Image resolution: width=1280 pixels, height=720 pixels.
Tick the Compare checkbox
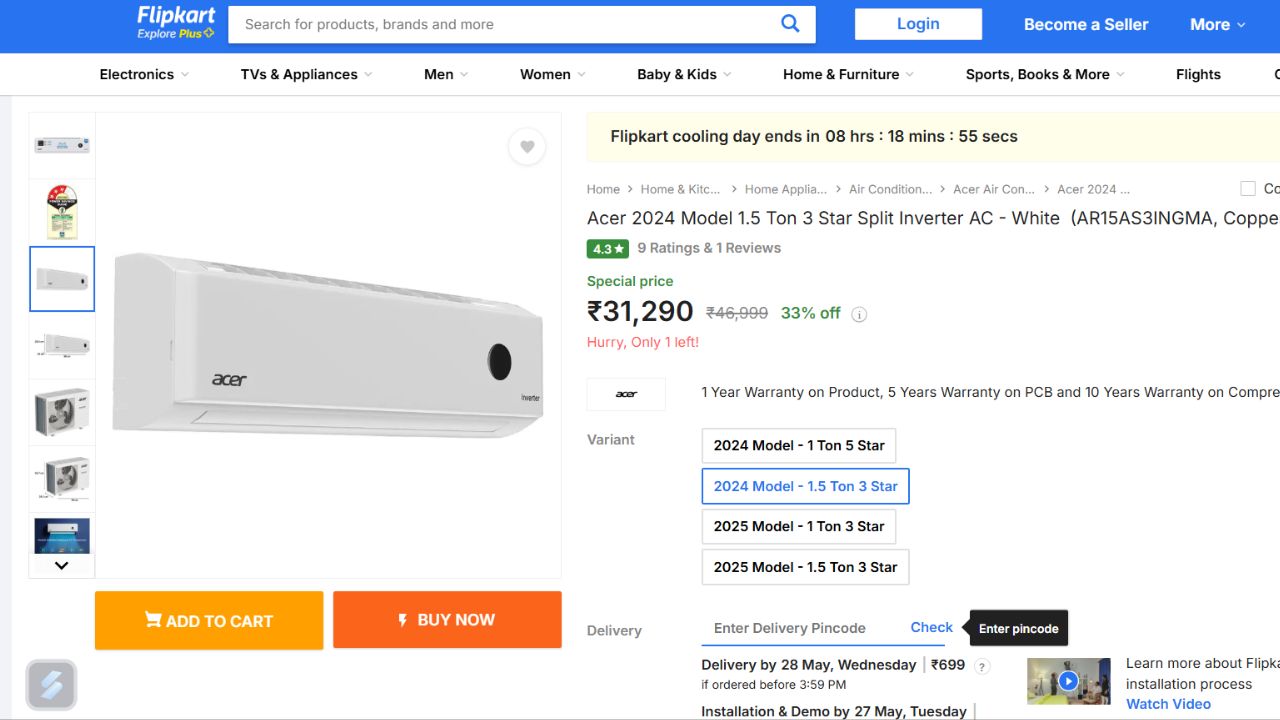(x=1248, y=188)
